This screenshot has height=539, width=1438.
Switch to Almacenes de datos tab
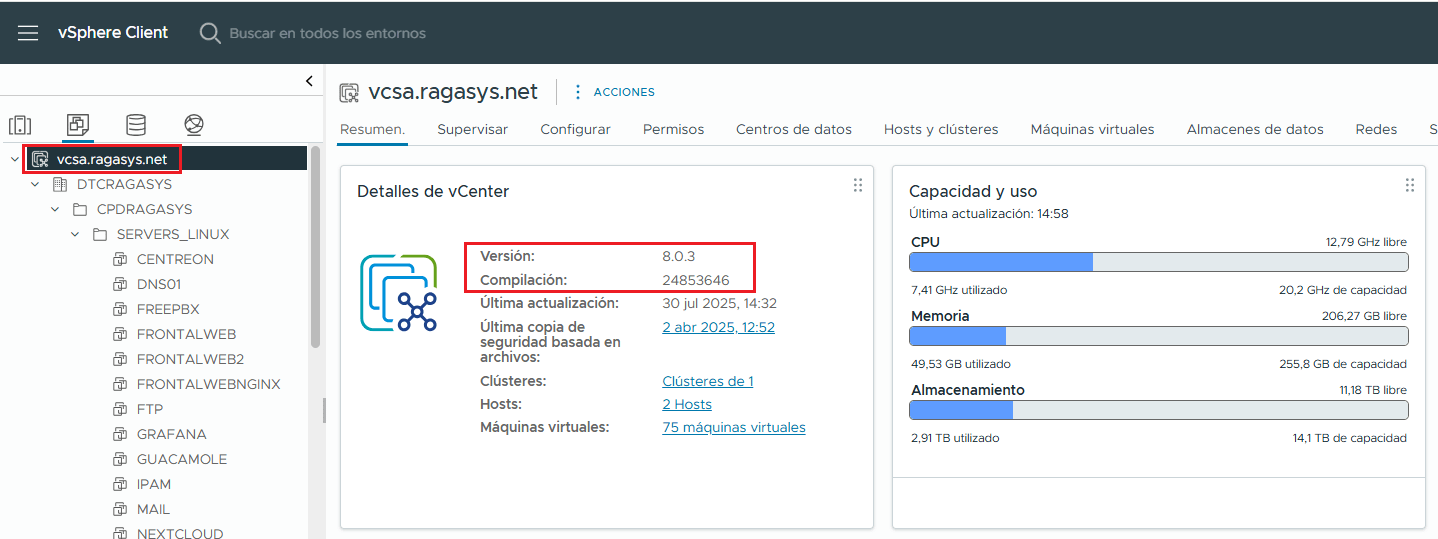[x=1255, y=129]
